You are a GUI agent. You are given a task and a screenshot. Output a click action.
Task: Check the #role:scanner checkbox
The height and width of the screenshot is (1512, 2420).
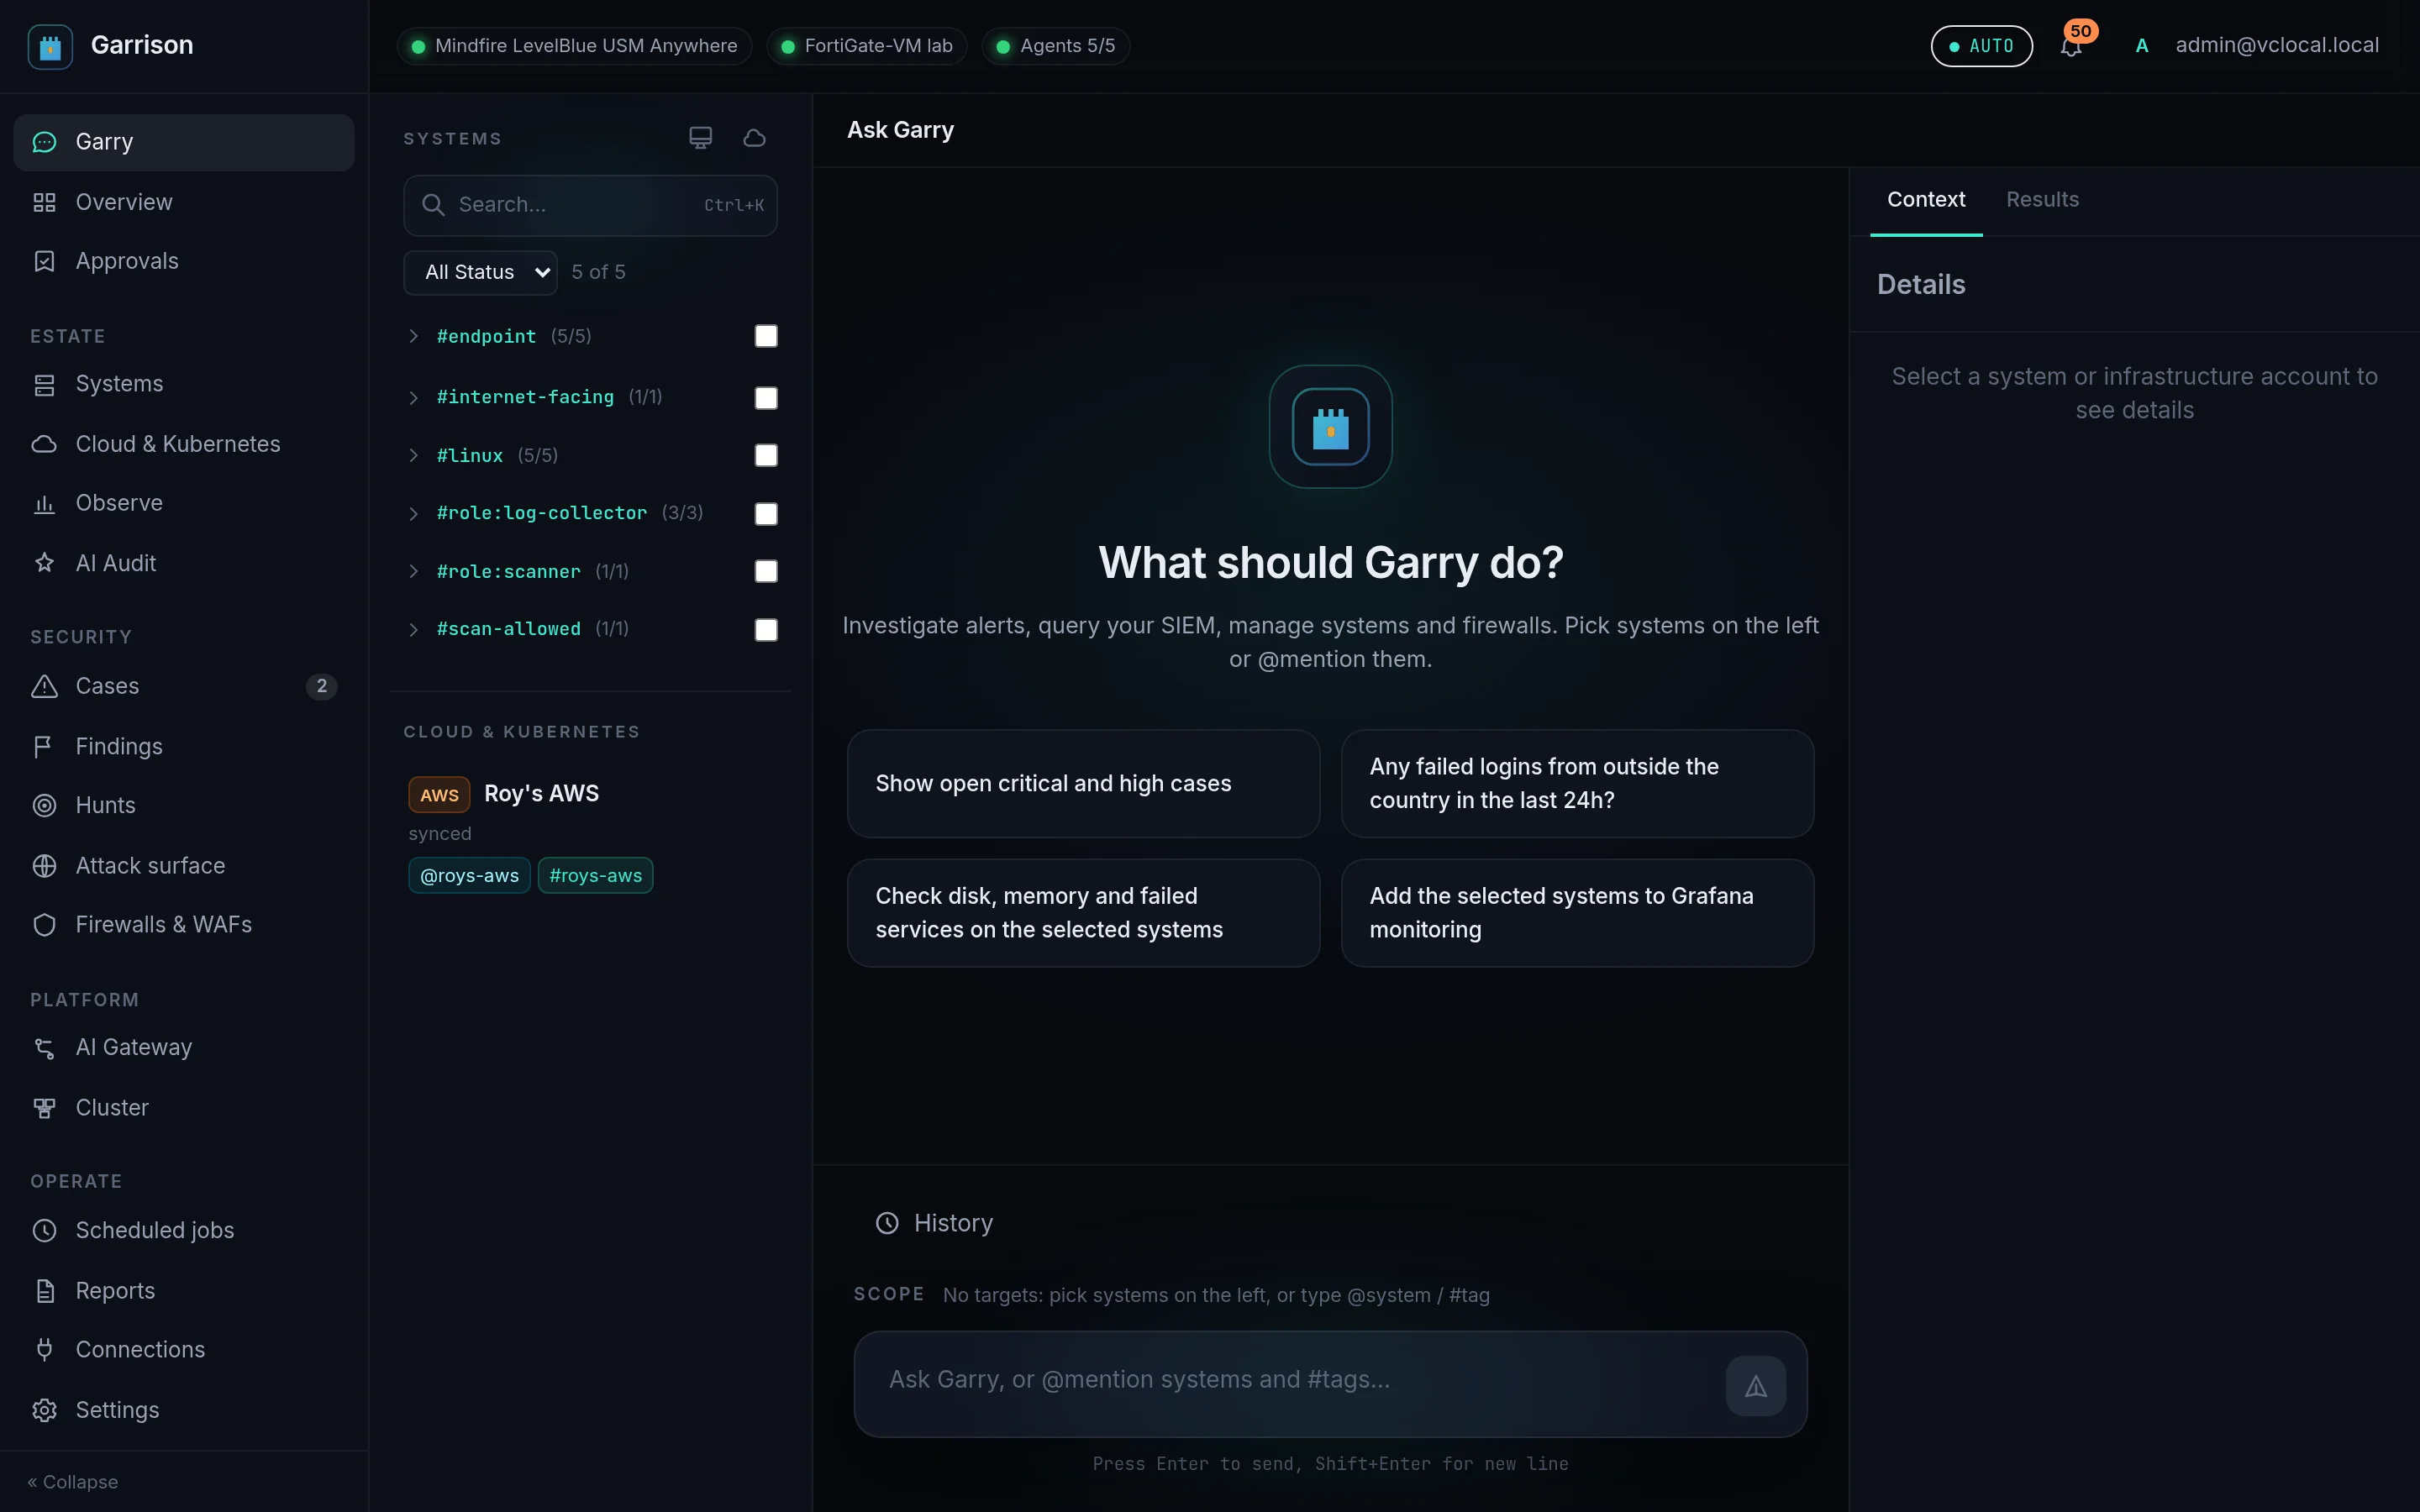click(766, 571)
